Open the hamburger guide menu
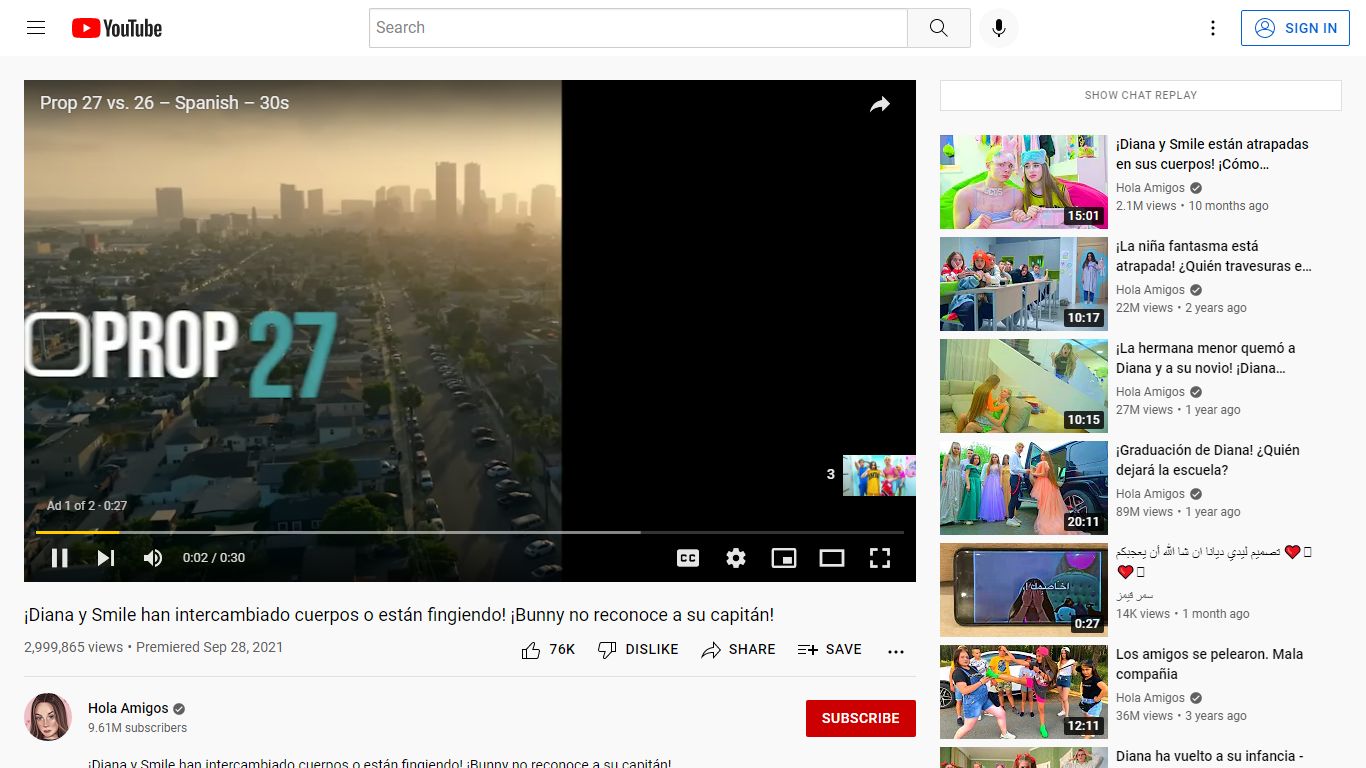 pos(36,28)
